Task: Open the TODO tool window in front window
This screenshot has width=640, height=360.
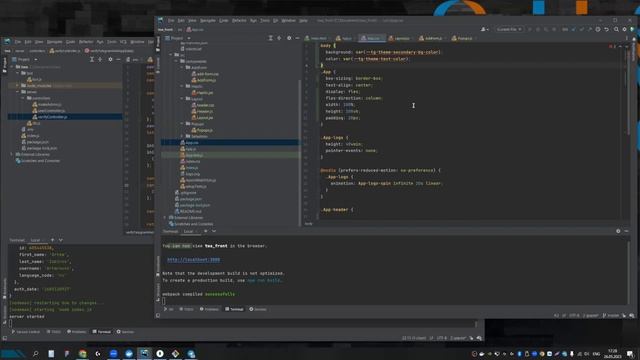Action: point(186,309)
